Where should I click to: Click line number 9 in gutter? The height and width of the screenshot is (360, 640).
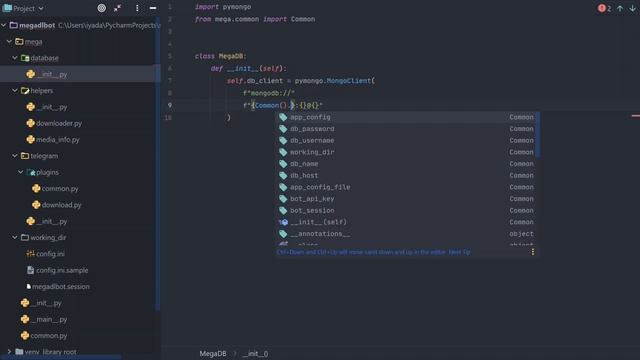coord(170,105)
